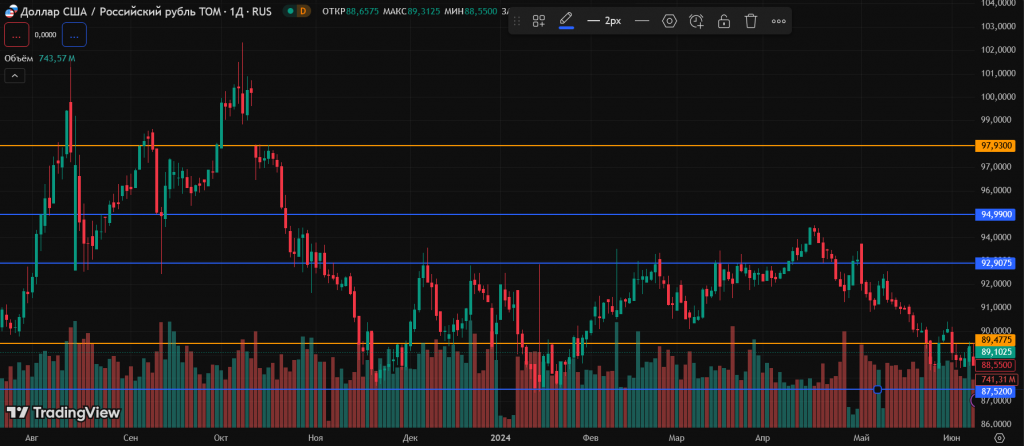Open chart settings gear at bottom right

999,438
